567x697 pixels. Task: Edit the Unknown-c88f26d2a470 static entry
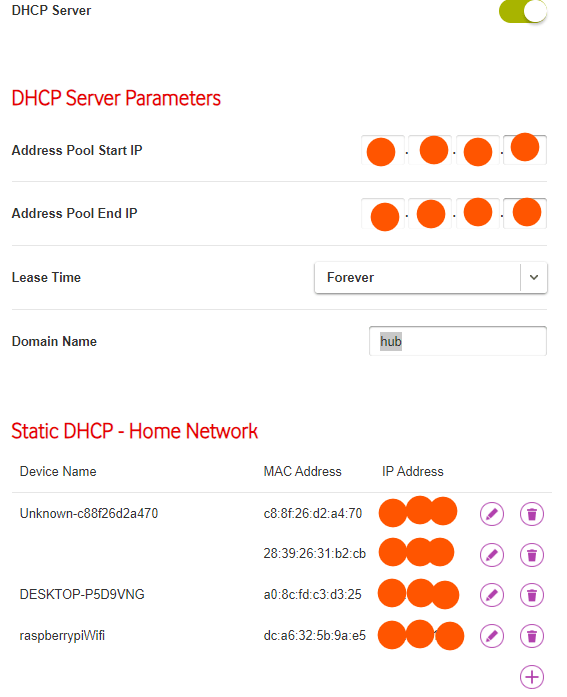(x=492, y=514)
